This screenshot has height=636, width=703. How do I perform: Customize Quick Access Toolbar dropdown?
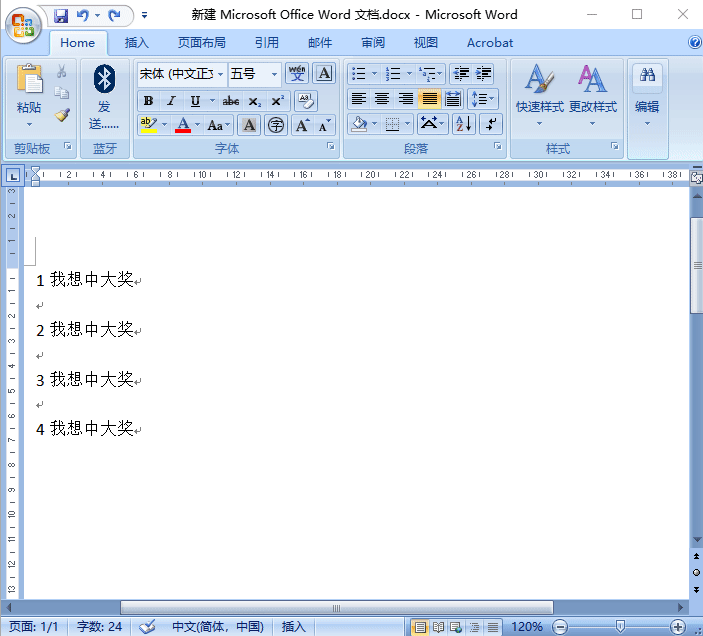pos(144,16)
